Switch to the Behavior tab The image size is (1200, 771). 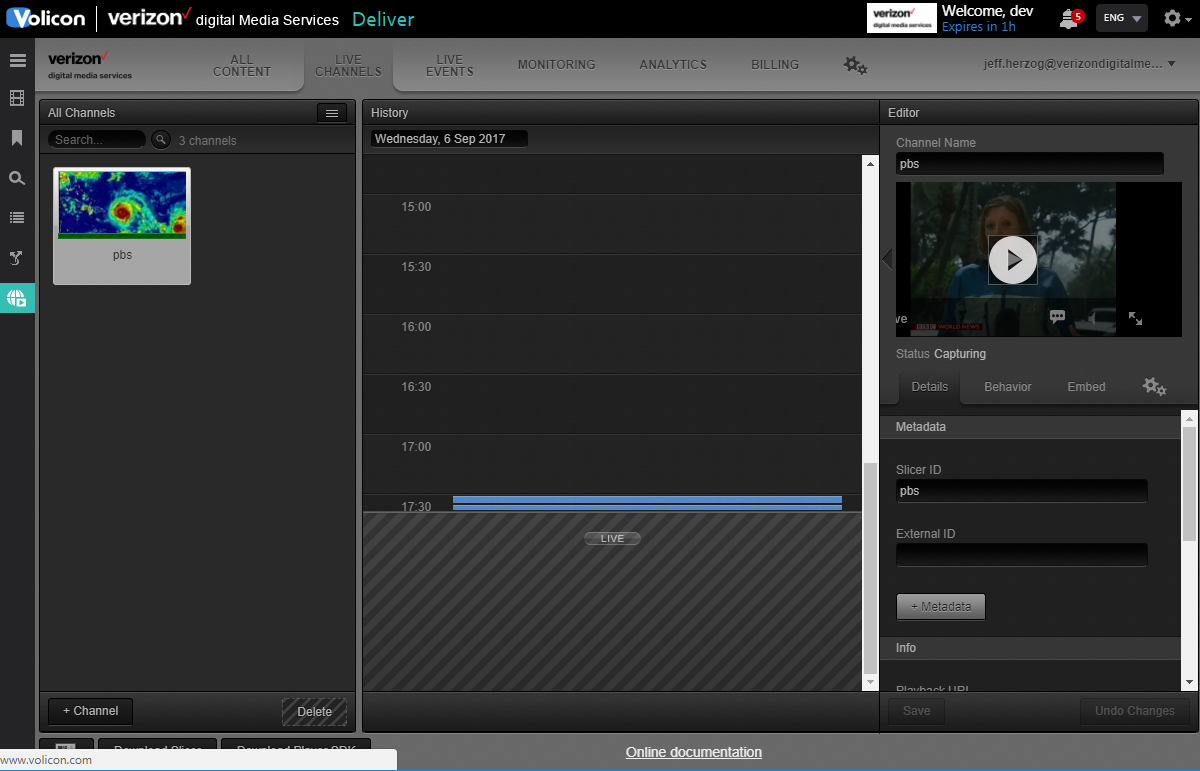1007,386
